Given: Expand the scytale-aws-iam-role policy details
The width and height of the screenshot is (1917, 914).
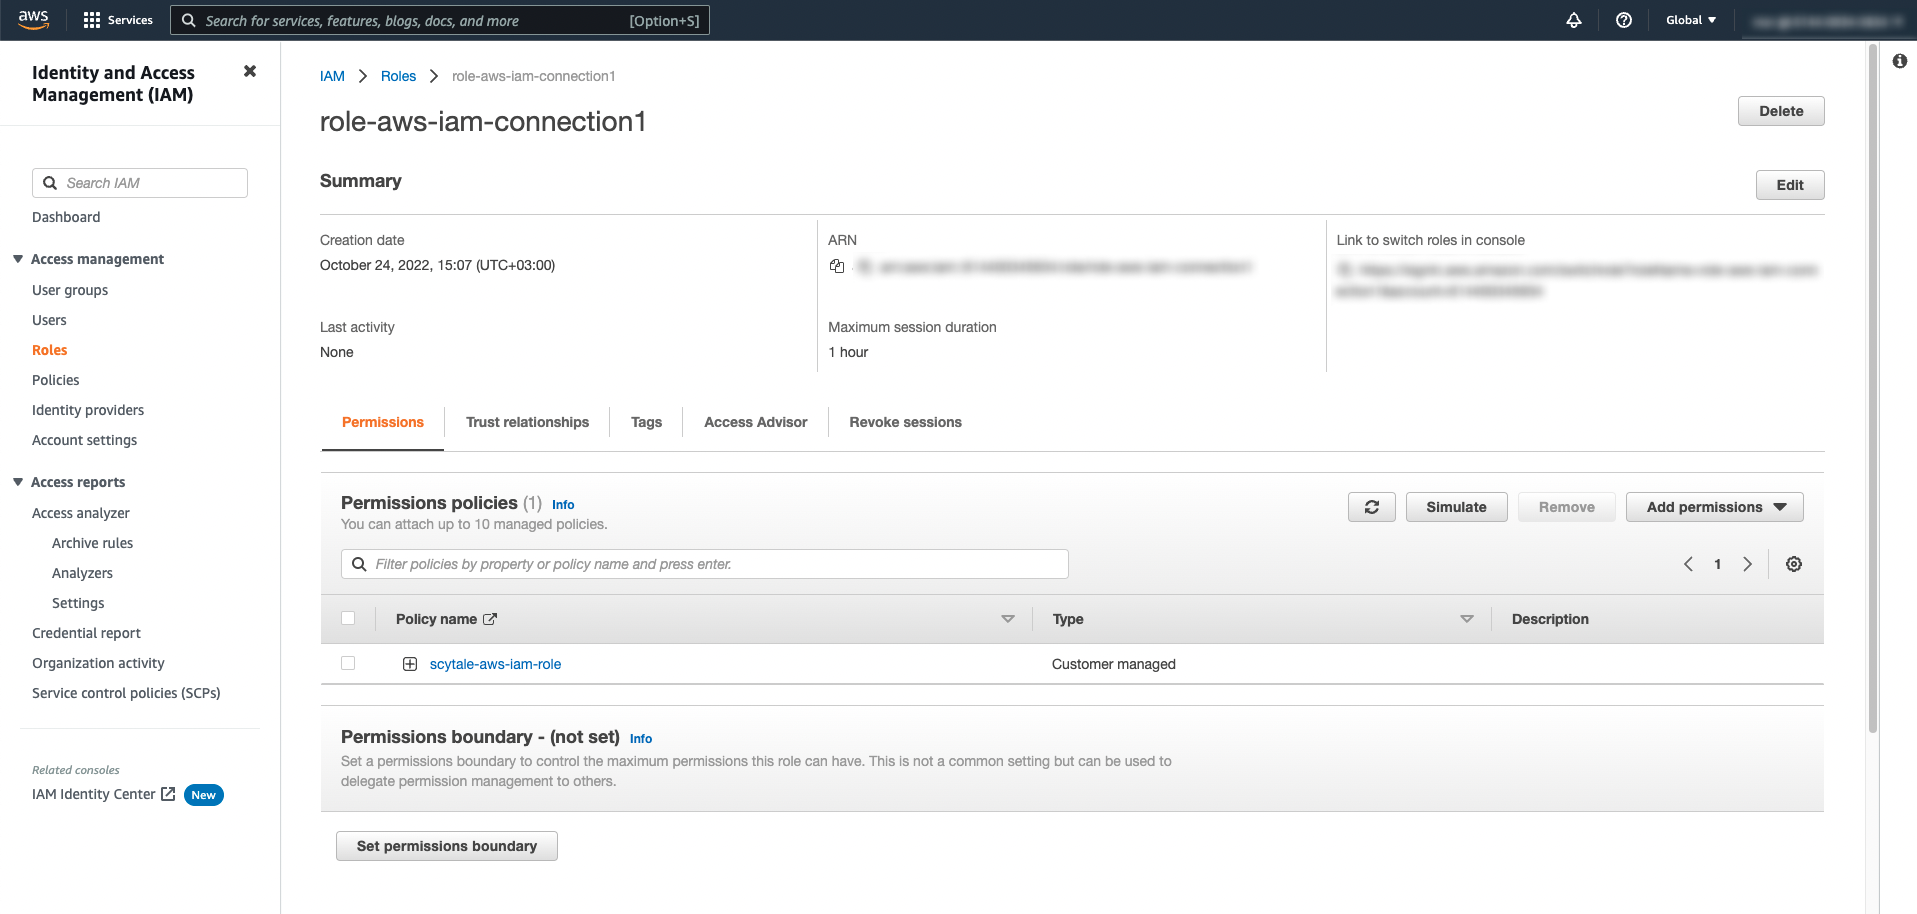Looking at the screenshot, I should (410, 664).
